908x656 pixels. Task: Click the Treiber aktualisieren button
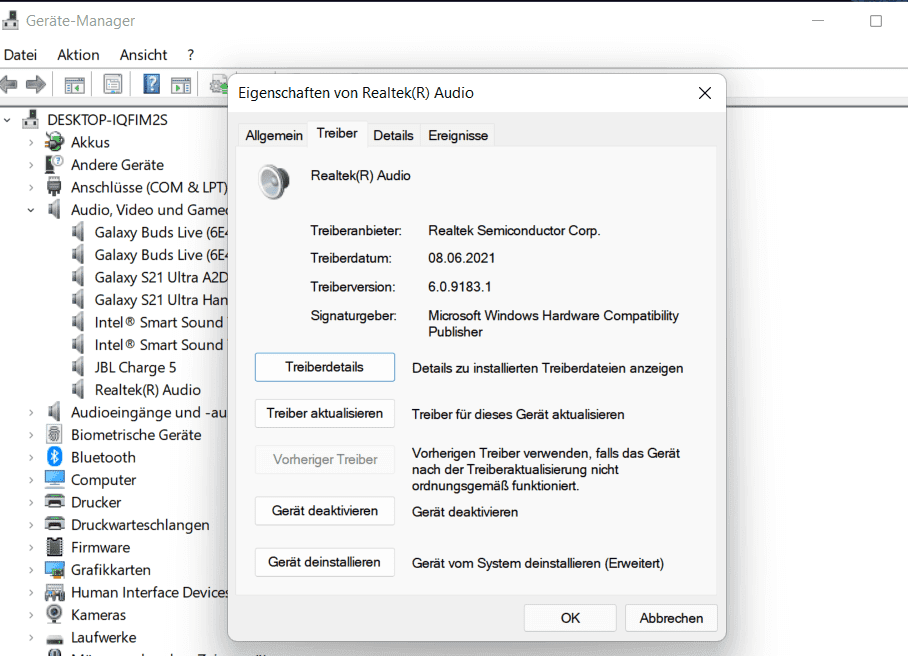(x=325, y=413)
